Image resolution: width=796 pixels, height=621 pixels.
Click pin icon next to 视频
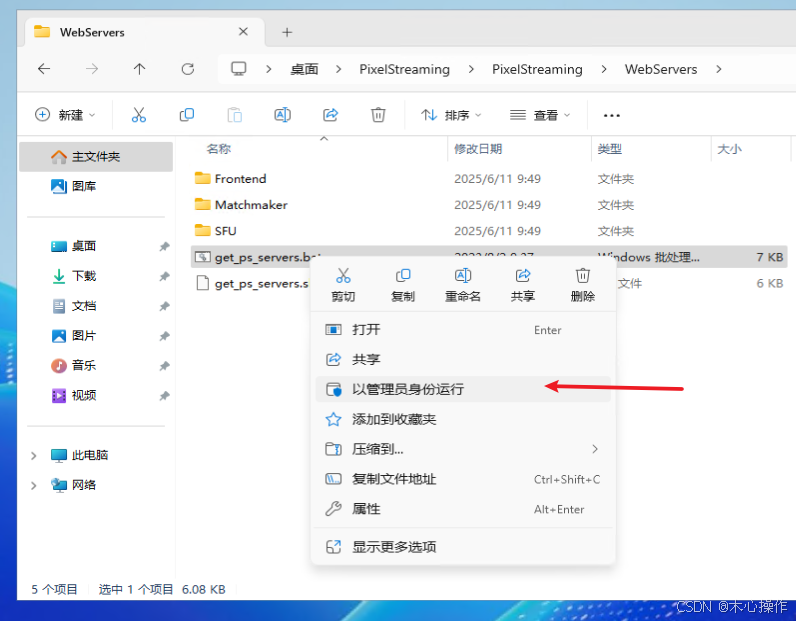[164, 396]
